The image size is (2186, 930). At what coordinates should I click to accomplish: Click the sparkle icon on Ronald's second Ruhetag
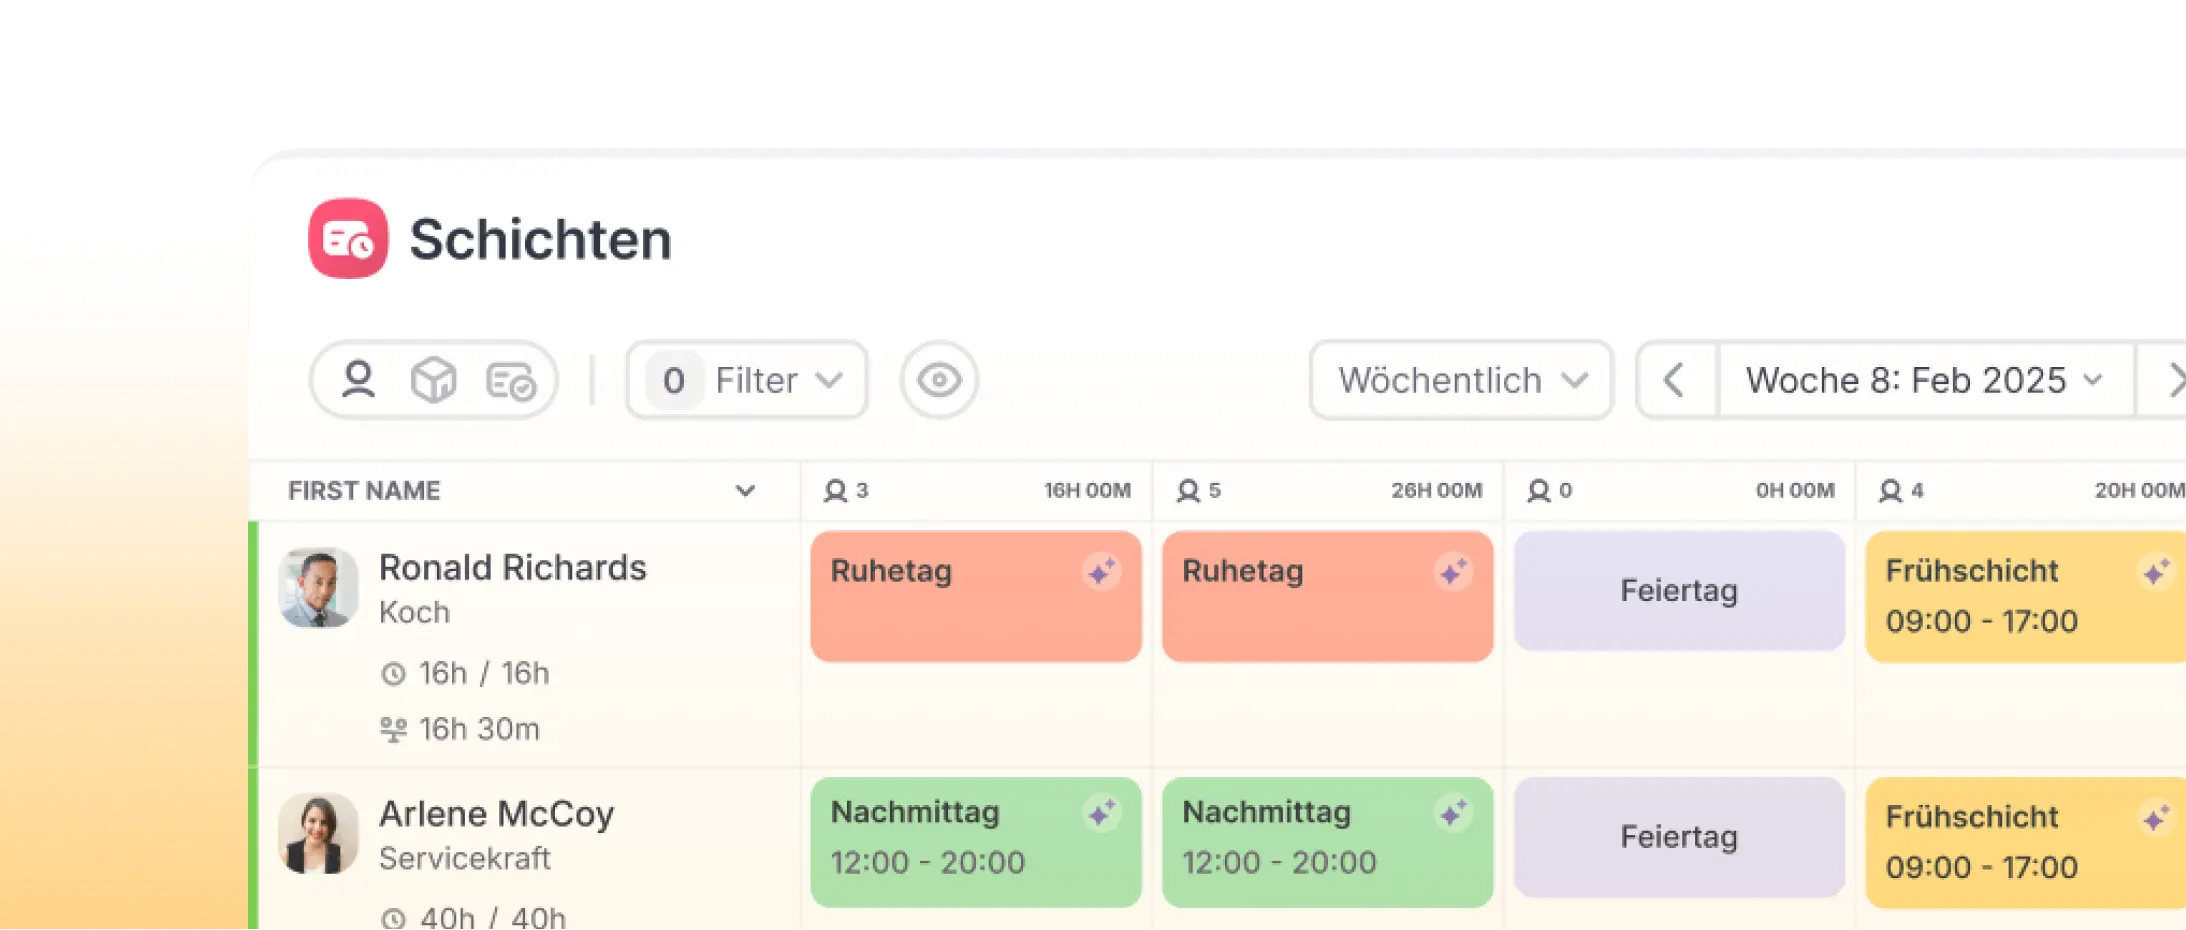[x=1453, y=572]
